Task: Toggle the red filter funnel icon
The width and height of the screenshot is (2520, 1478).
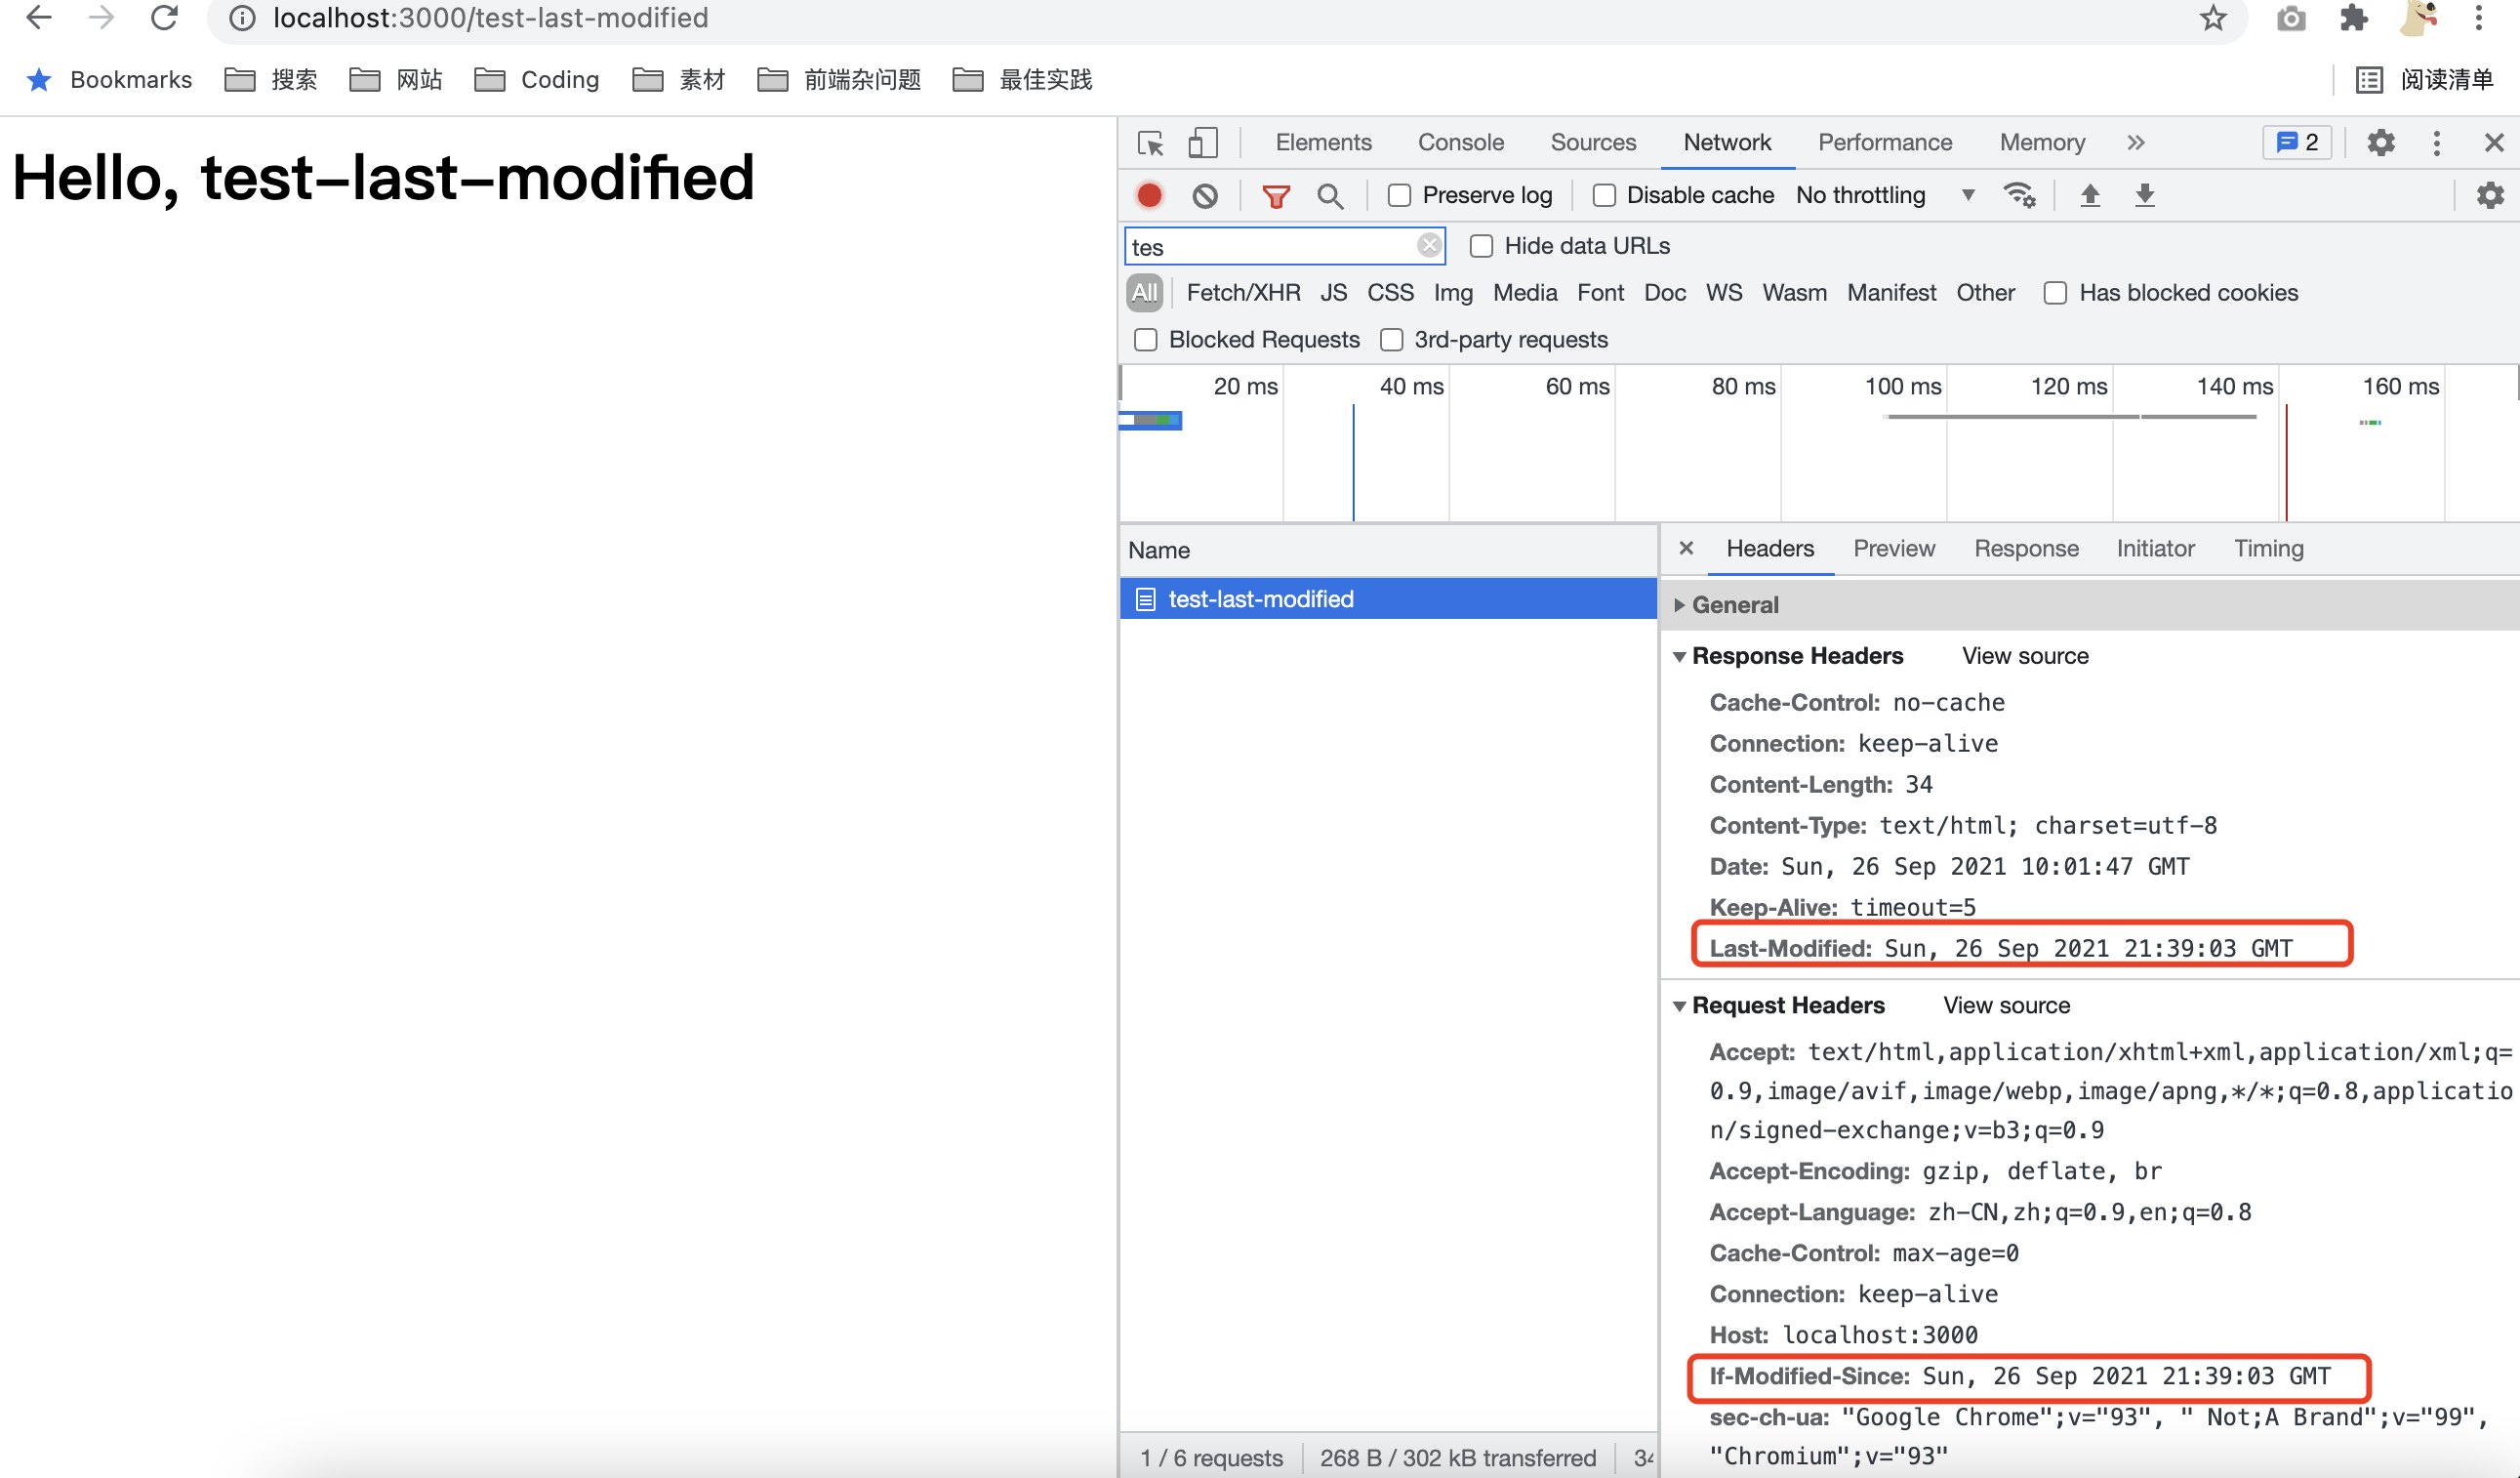Action: 1275,195
